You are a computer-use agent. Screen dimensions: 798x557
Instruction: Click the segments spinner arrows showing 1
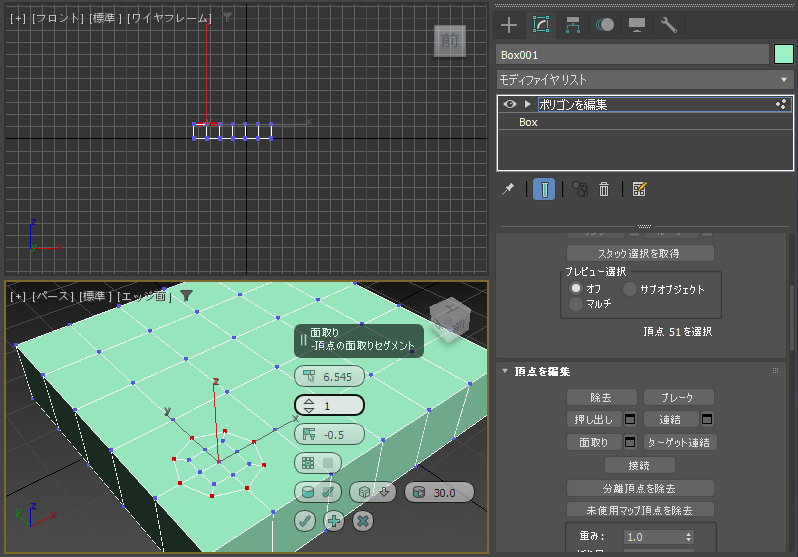[x=309, y=406]
